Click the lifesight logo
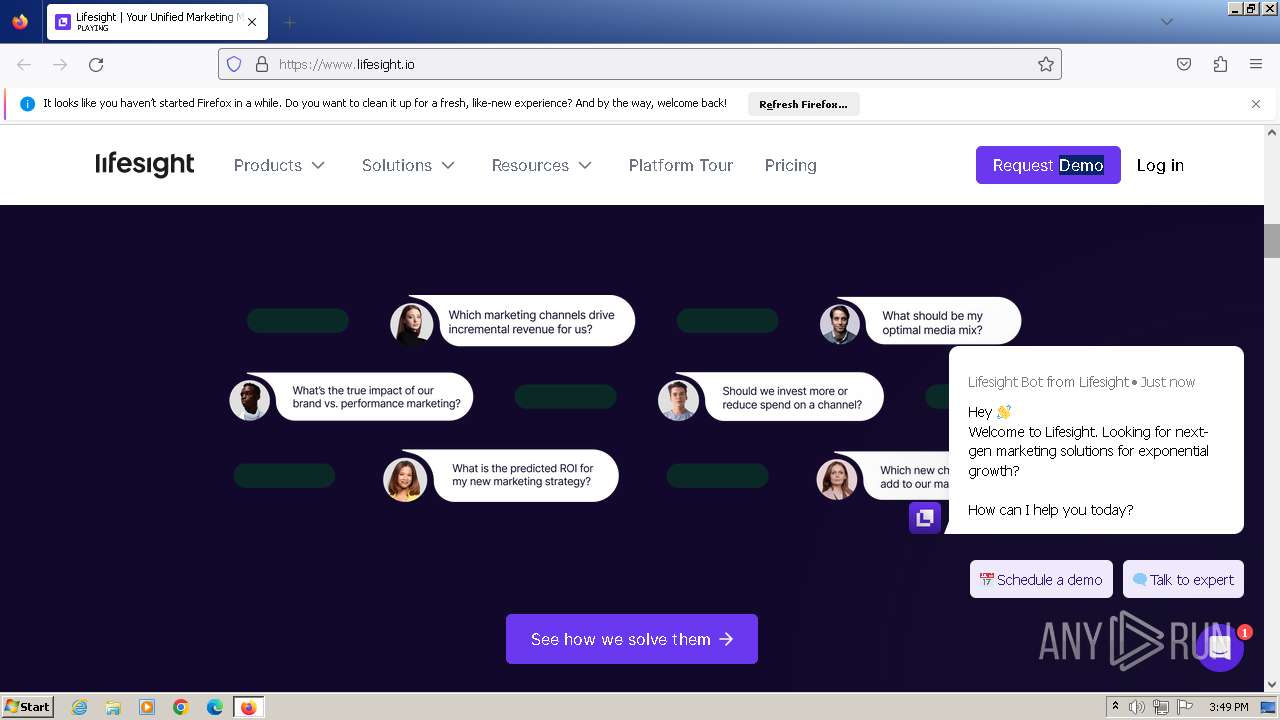Image resolution: width=1280 pixels, height=720 pixels. [145, 165]
